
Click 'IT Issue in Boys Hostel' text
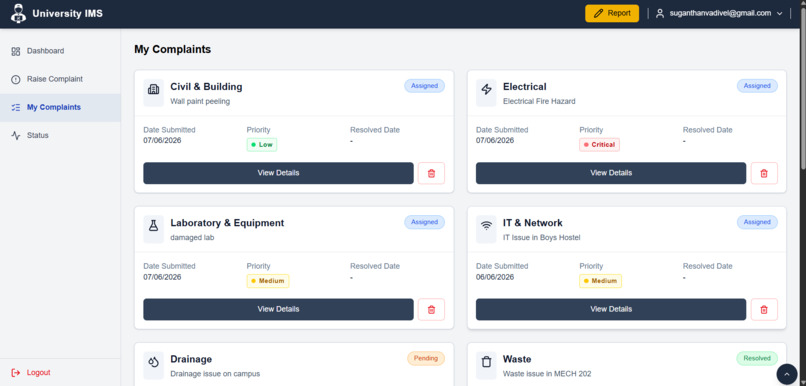542,238
